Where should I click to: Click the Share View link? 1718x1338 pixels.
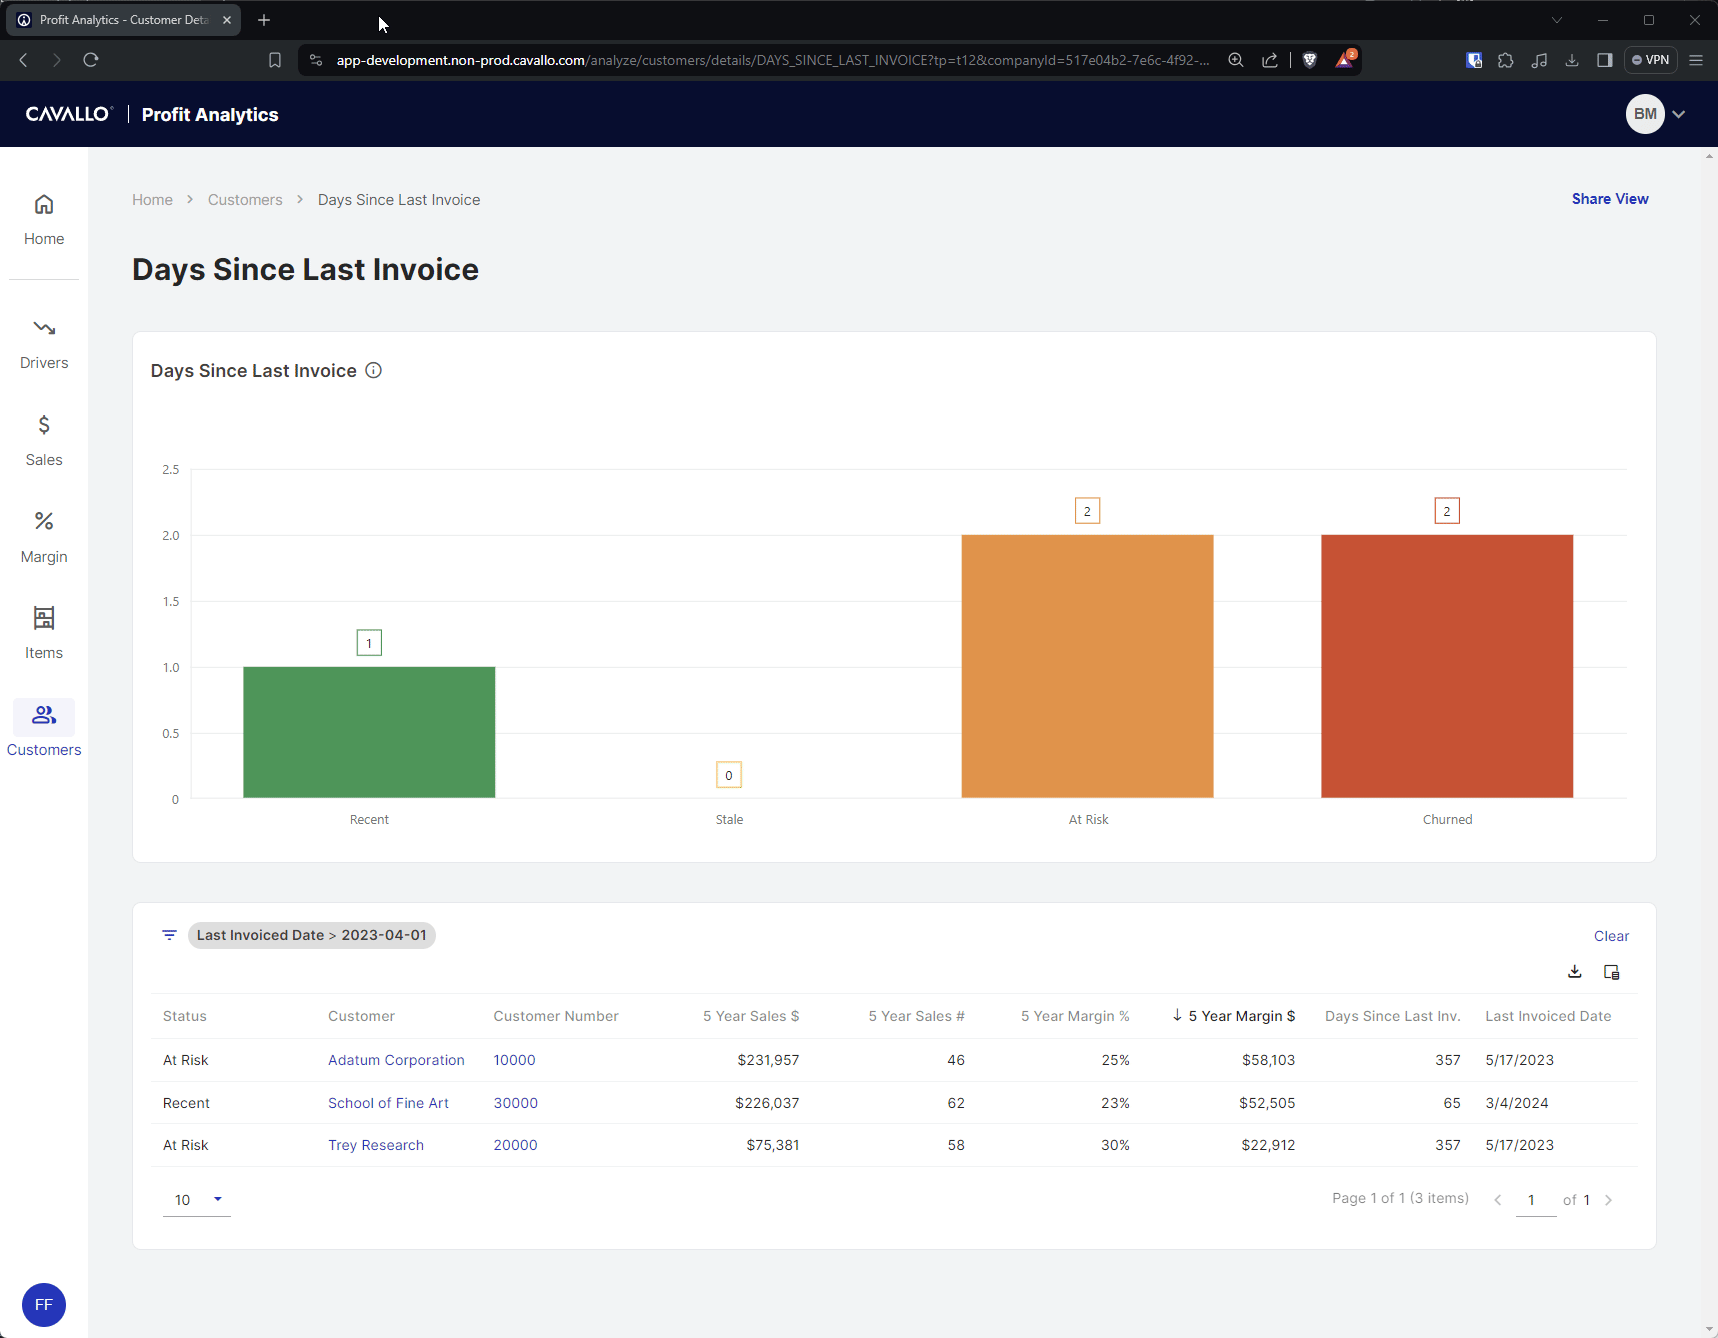1609,199
